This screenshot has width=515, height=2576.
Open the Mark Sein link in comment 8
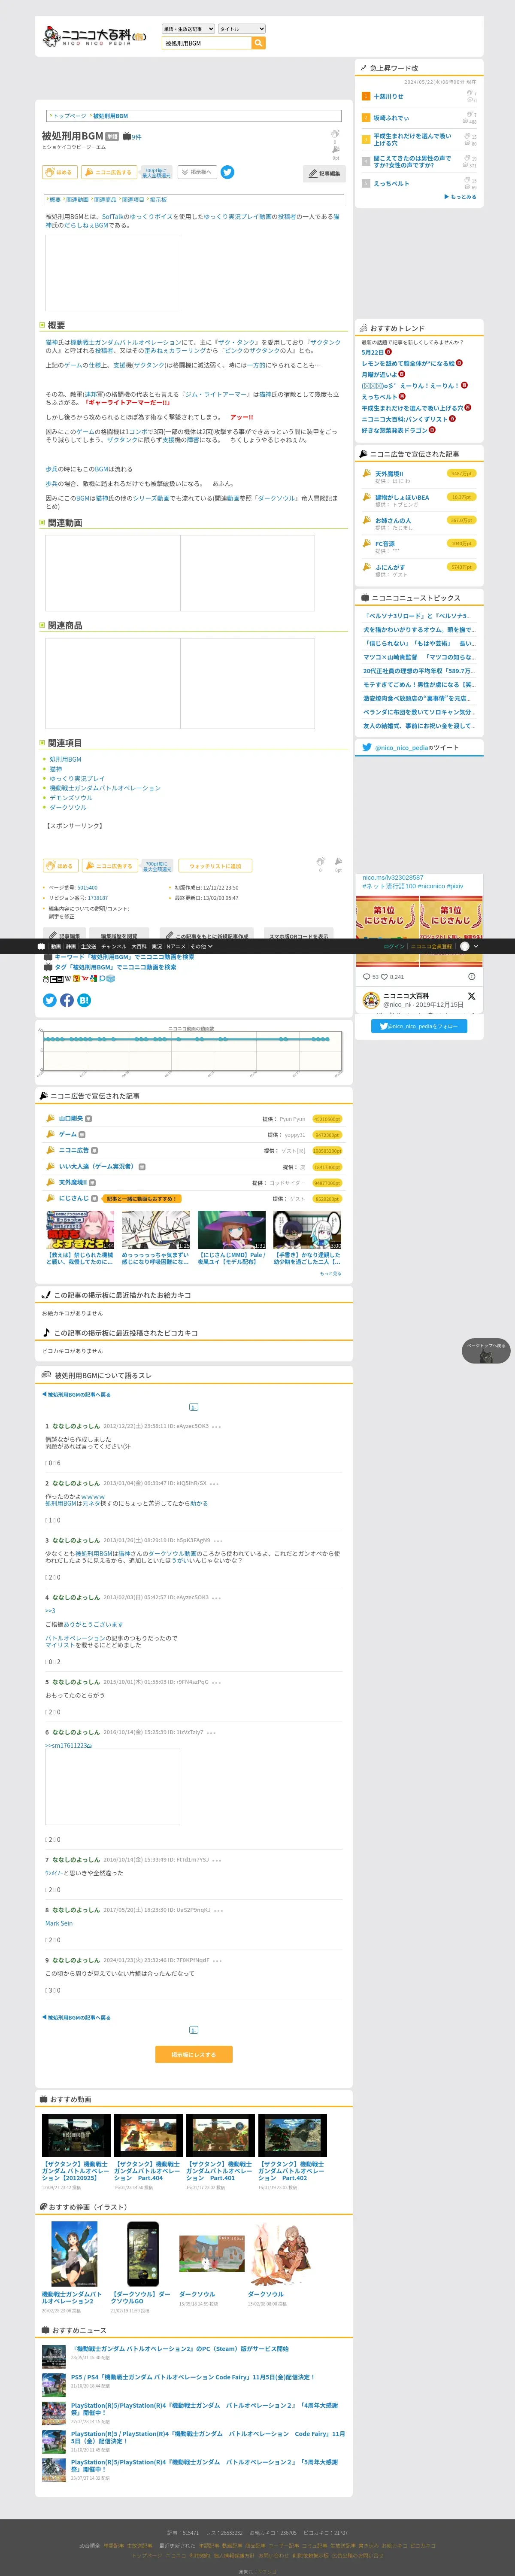[x=59, y=1923]
